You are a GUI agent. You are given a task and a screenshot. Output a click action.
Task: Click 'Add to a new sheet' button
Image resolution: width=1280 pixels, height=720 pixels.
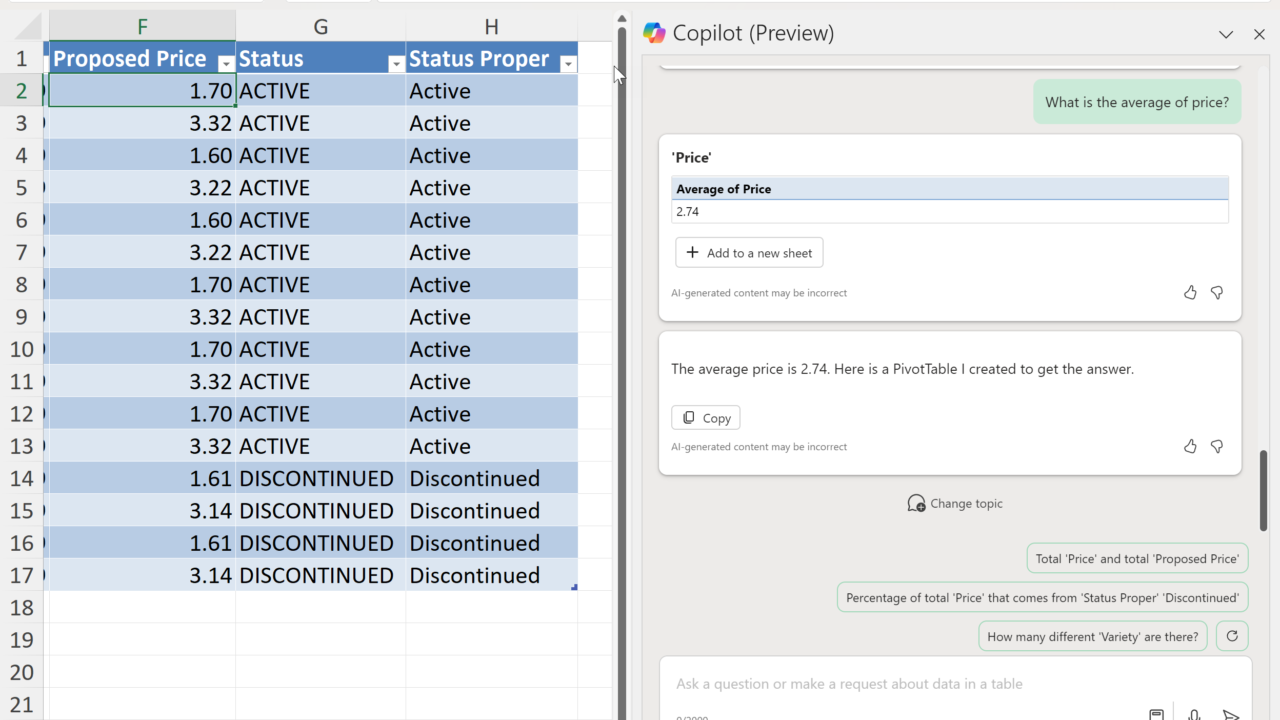pyautogui.click(x=749, y=253)
